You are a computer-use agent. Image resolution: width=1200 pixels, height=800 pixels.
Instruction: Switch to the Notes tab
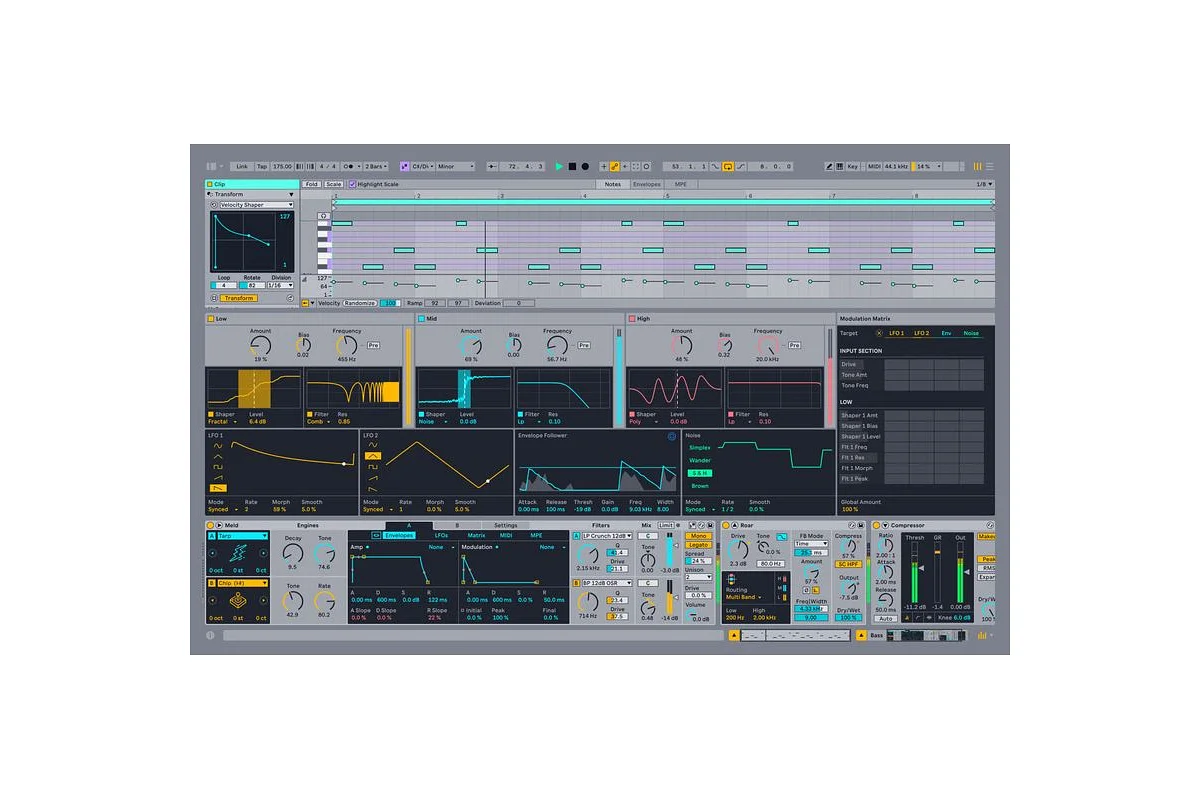coord(612,184)
